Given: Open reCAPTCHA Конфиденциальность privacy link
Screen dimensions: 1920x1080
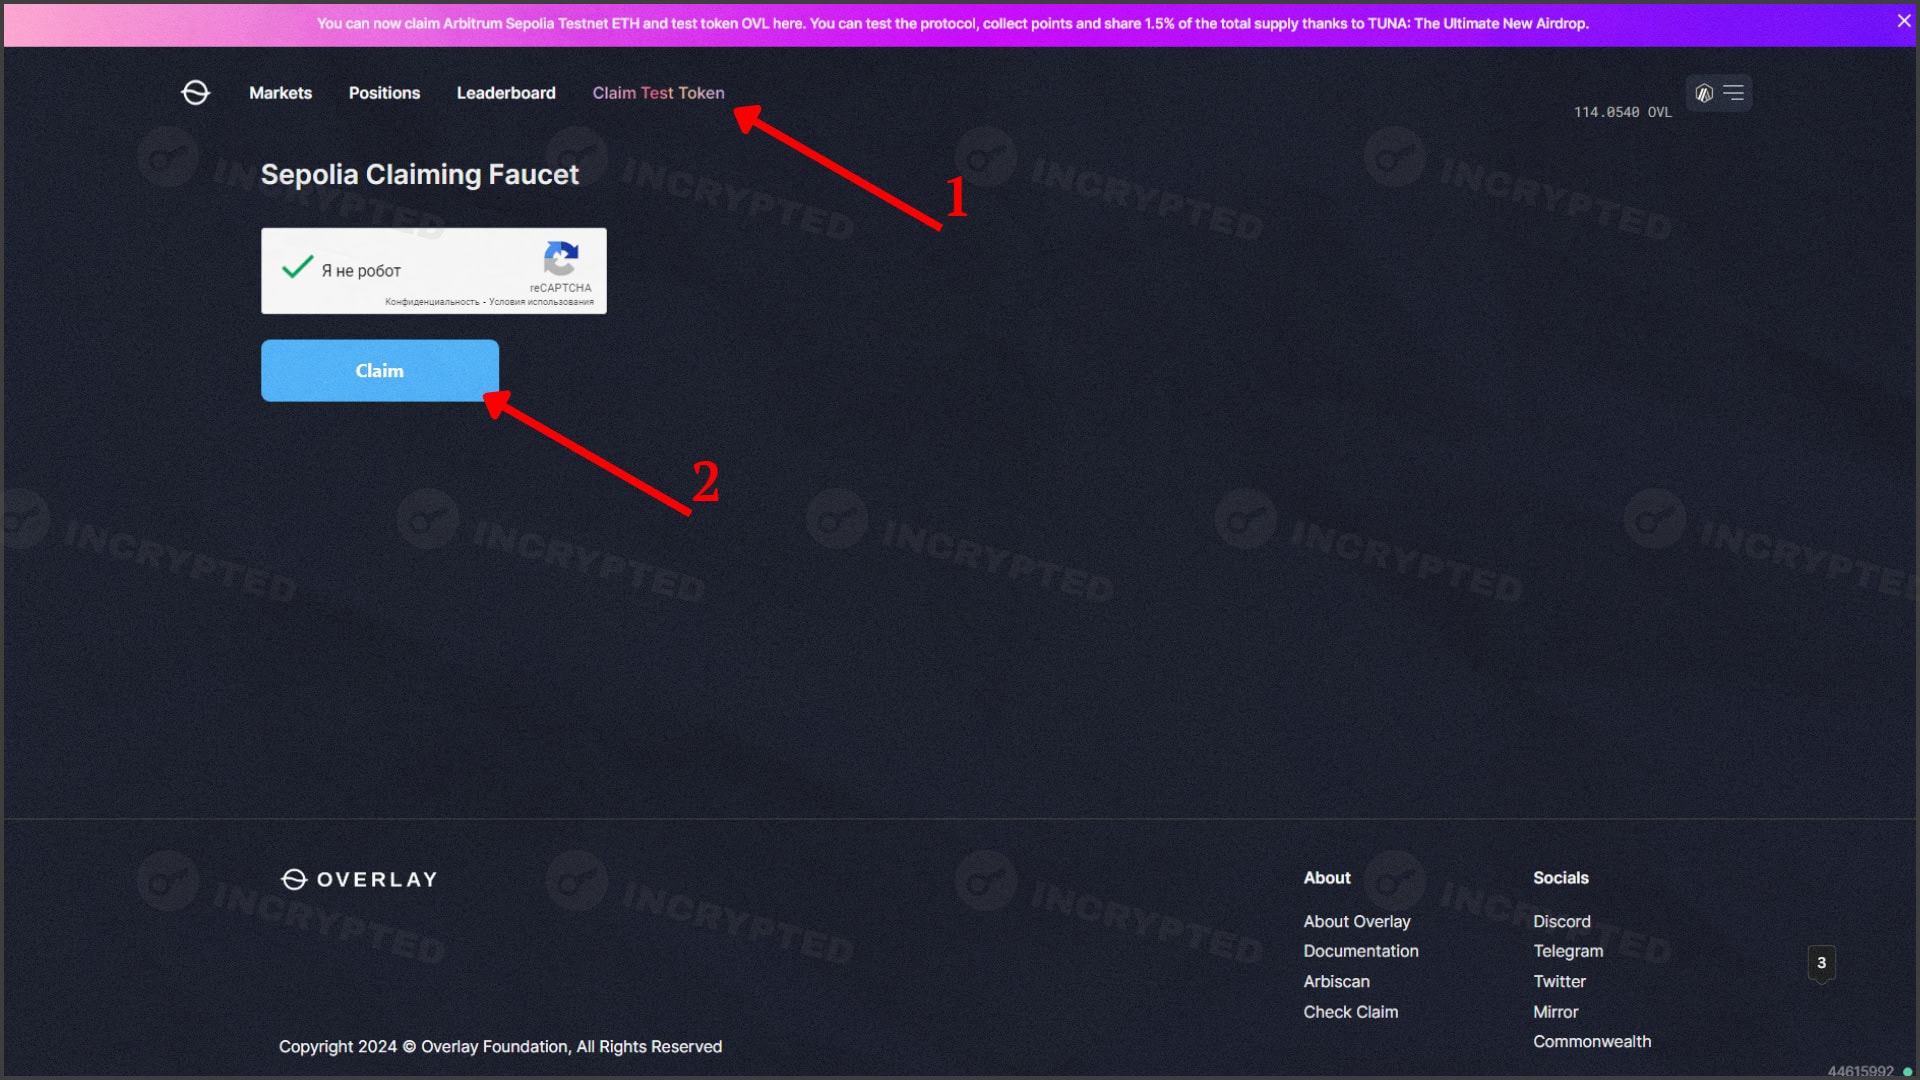Looking at the screenshot, I should 432,302.
